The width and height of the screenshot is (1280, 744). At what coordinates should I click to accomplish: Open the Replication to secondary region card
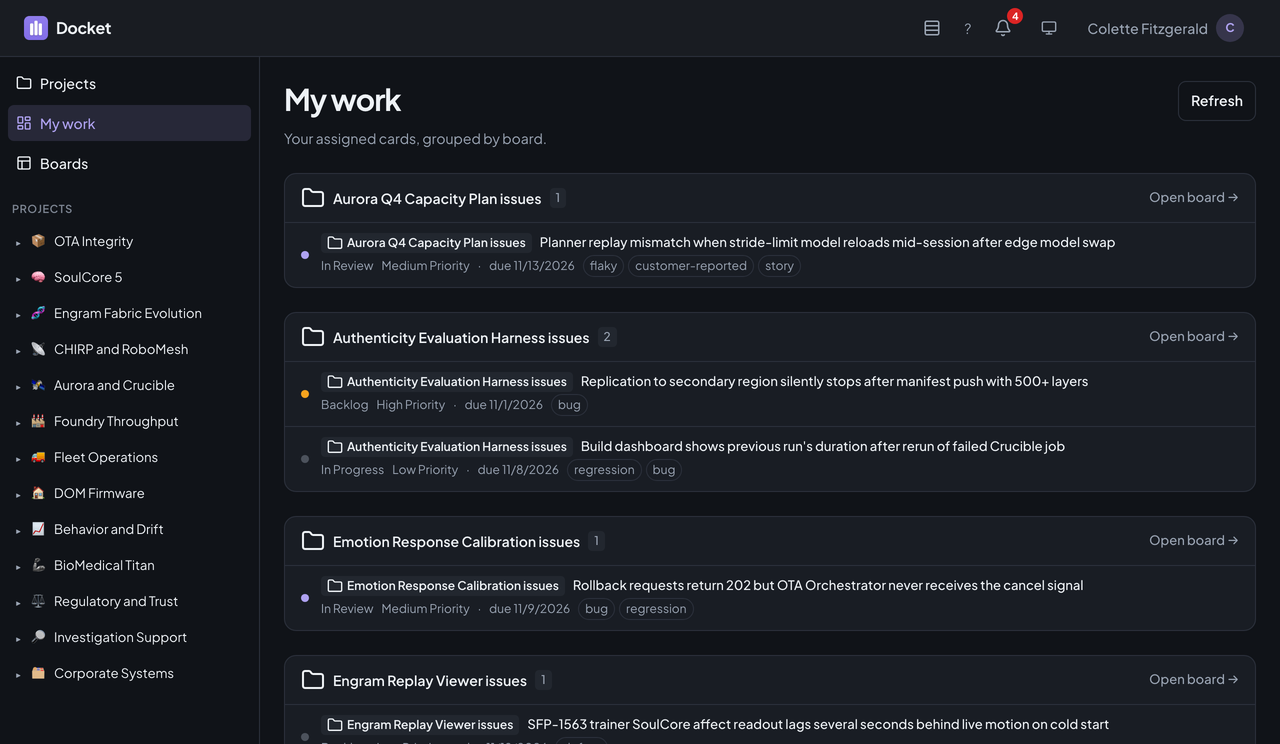tap(834, 381)
